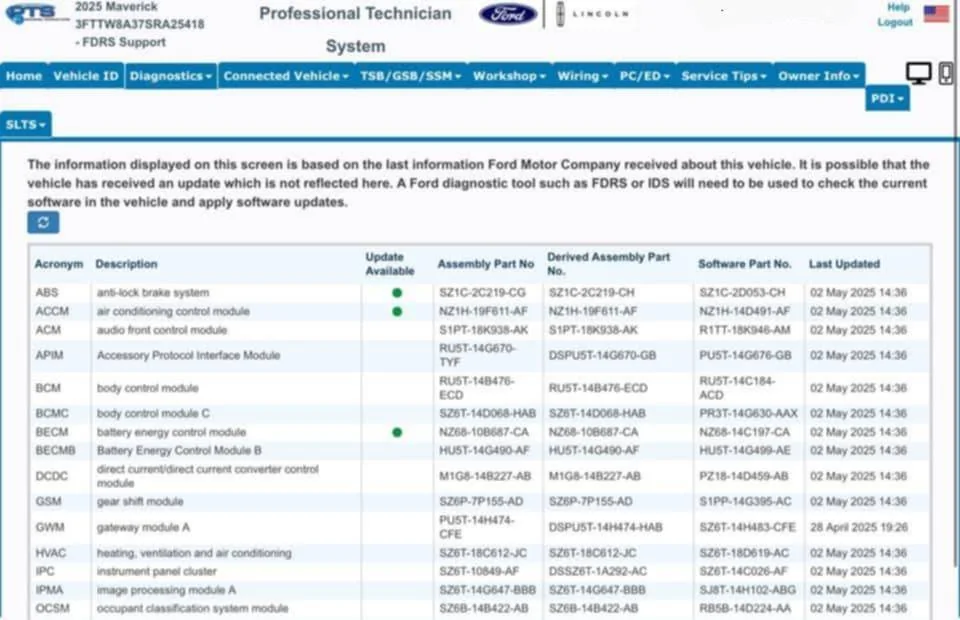Image resolution: width=960 pixels, height=620 pixels.
Task: Click the Acronym column header
Action: point(59,264)
